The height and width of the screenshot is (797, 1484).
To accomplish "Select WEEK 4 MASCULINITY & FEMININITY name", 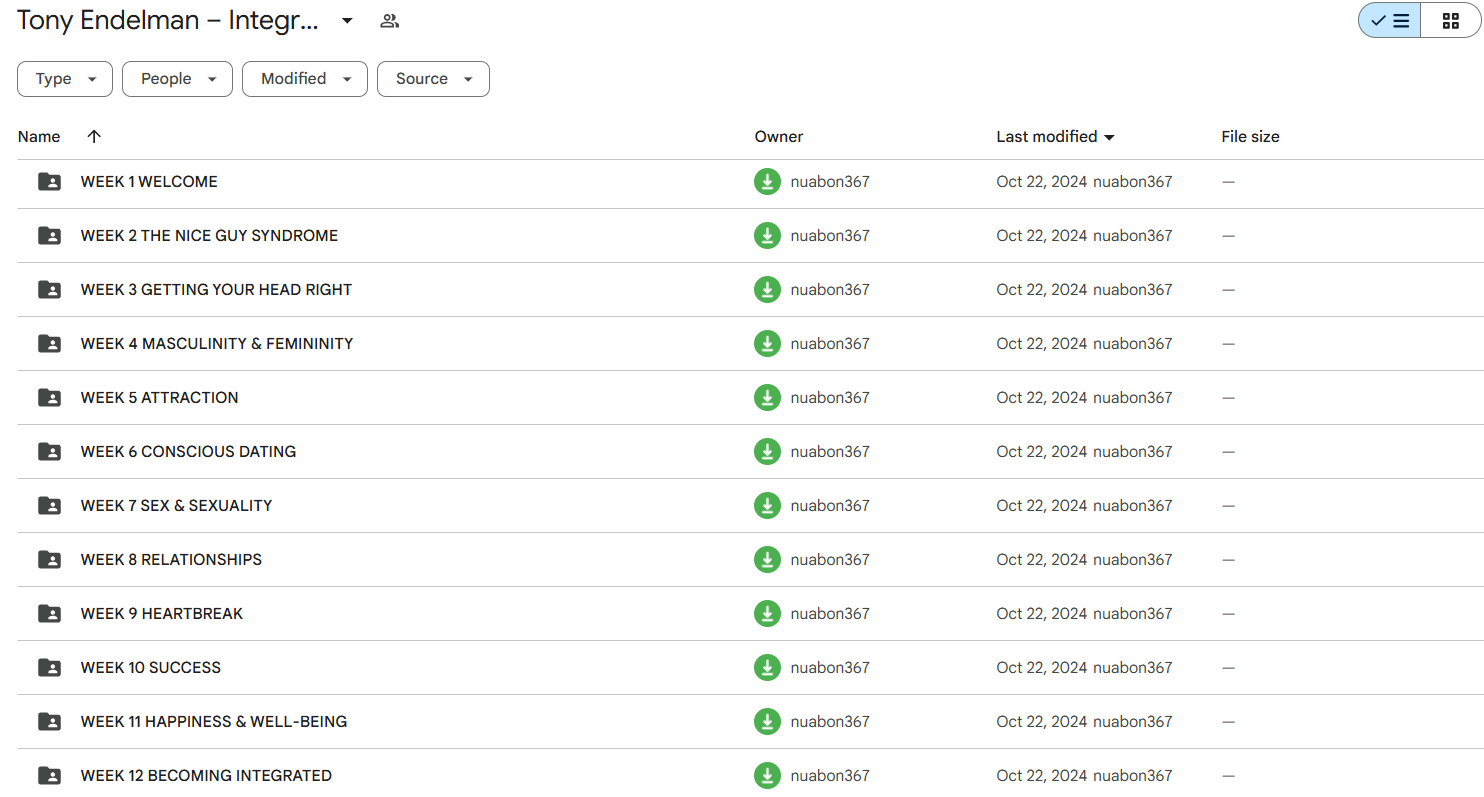I will pos(217,344).
